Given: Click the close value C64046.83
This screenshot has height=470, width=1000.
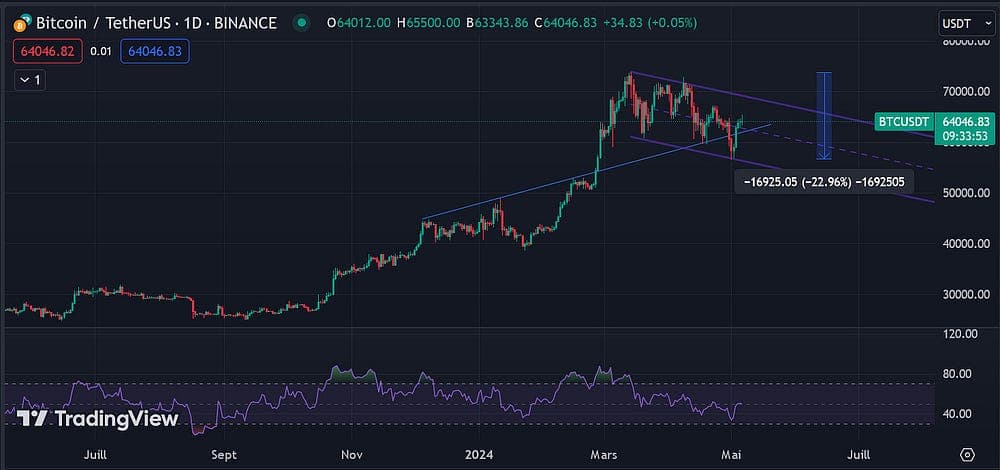Looking at the screenshot, I should pyautogui.click(x=566, y=24).
